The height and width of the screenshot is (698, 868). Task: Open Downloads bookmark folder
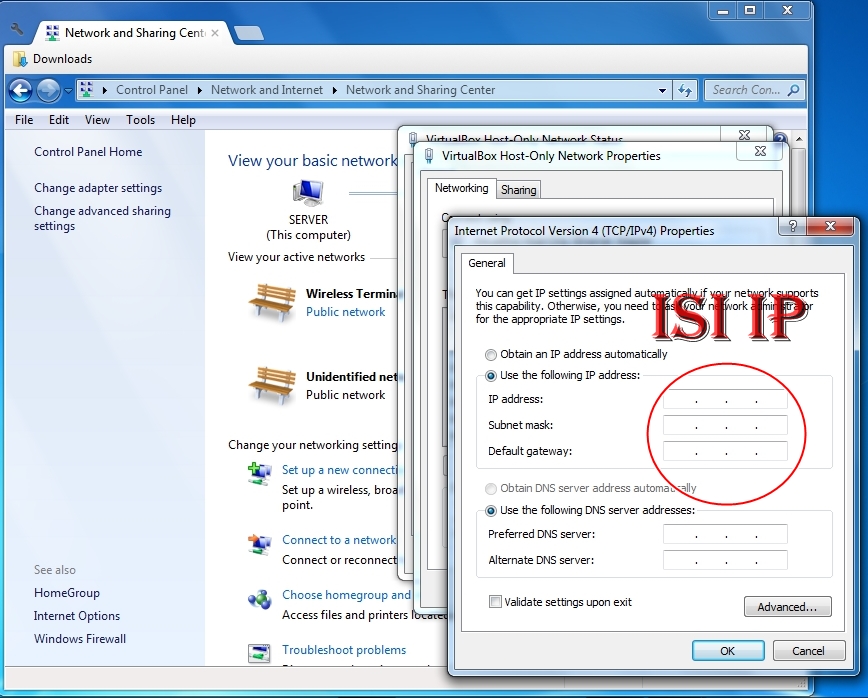[52, 59]
